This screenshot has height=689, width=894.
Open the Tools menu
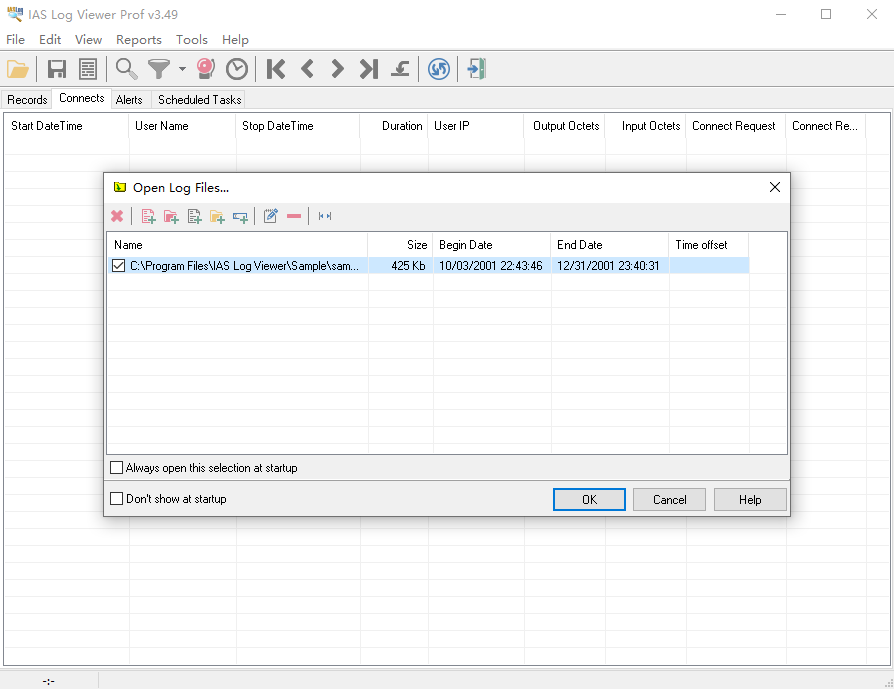[191, 40]
